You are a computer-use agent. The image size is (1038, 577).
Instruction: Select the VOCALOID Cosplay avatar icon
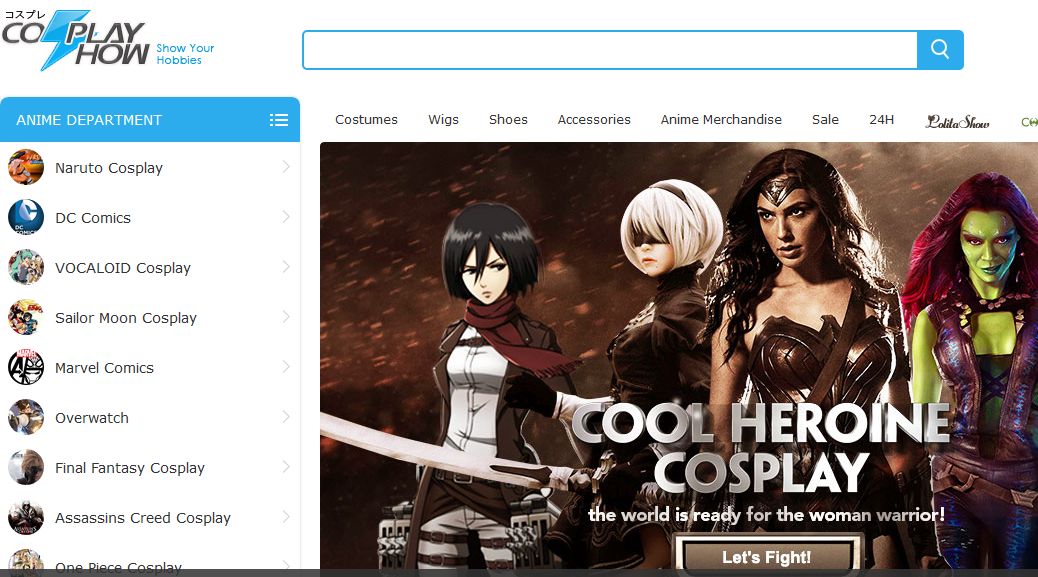(26, 267)
